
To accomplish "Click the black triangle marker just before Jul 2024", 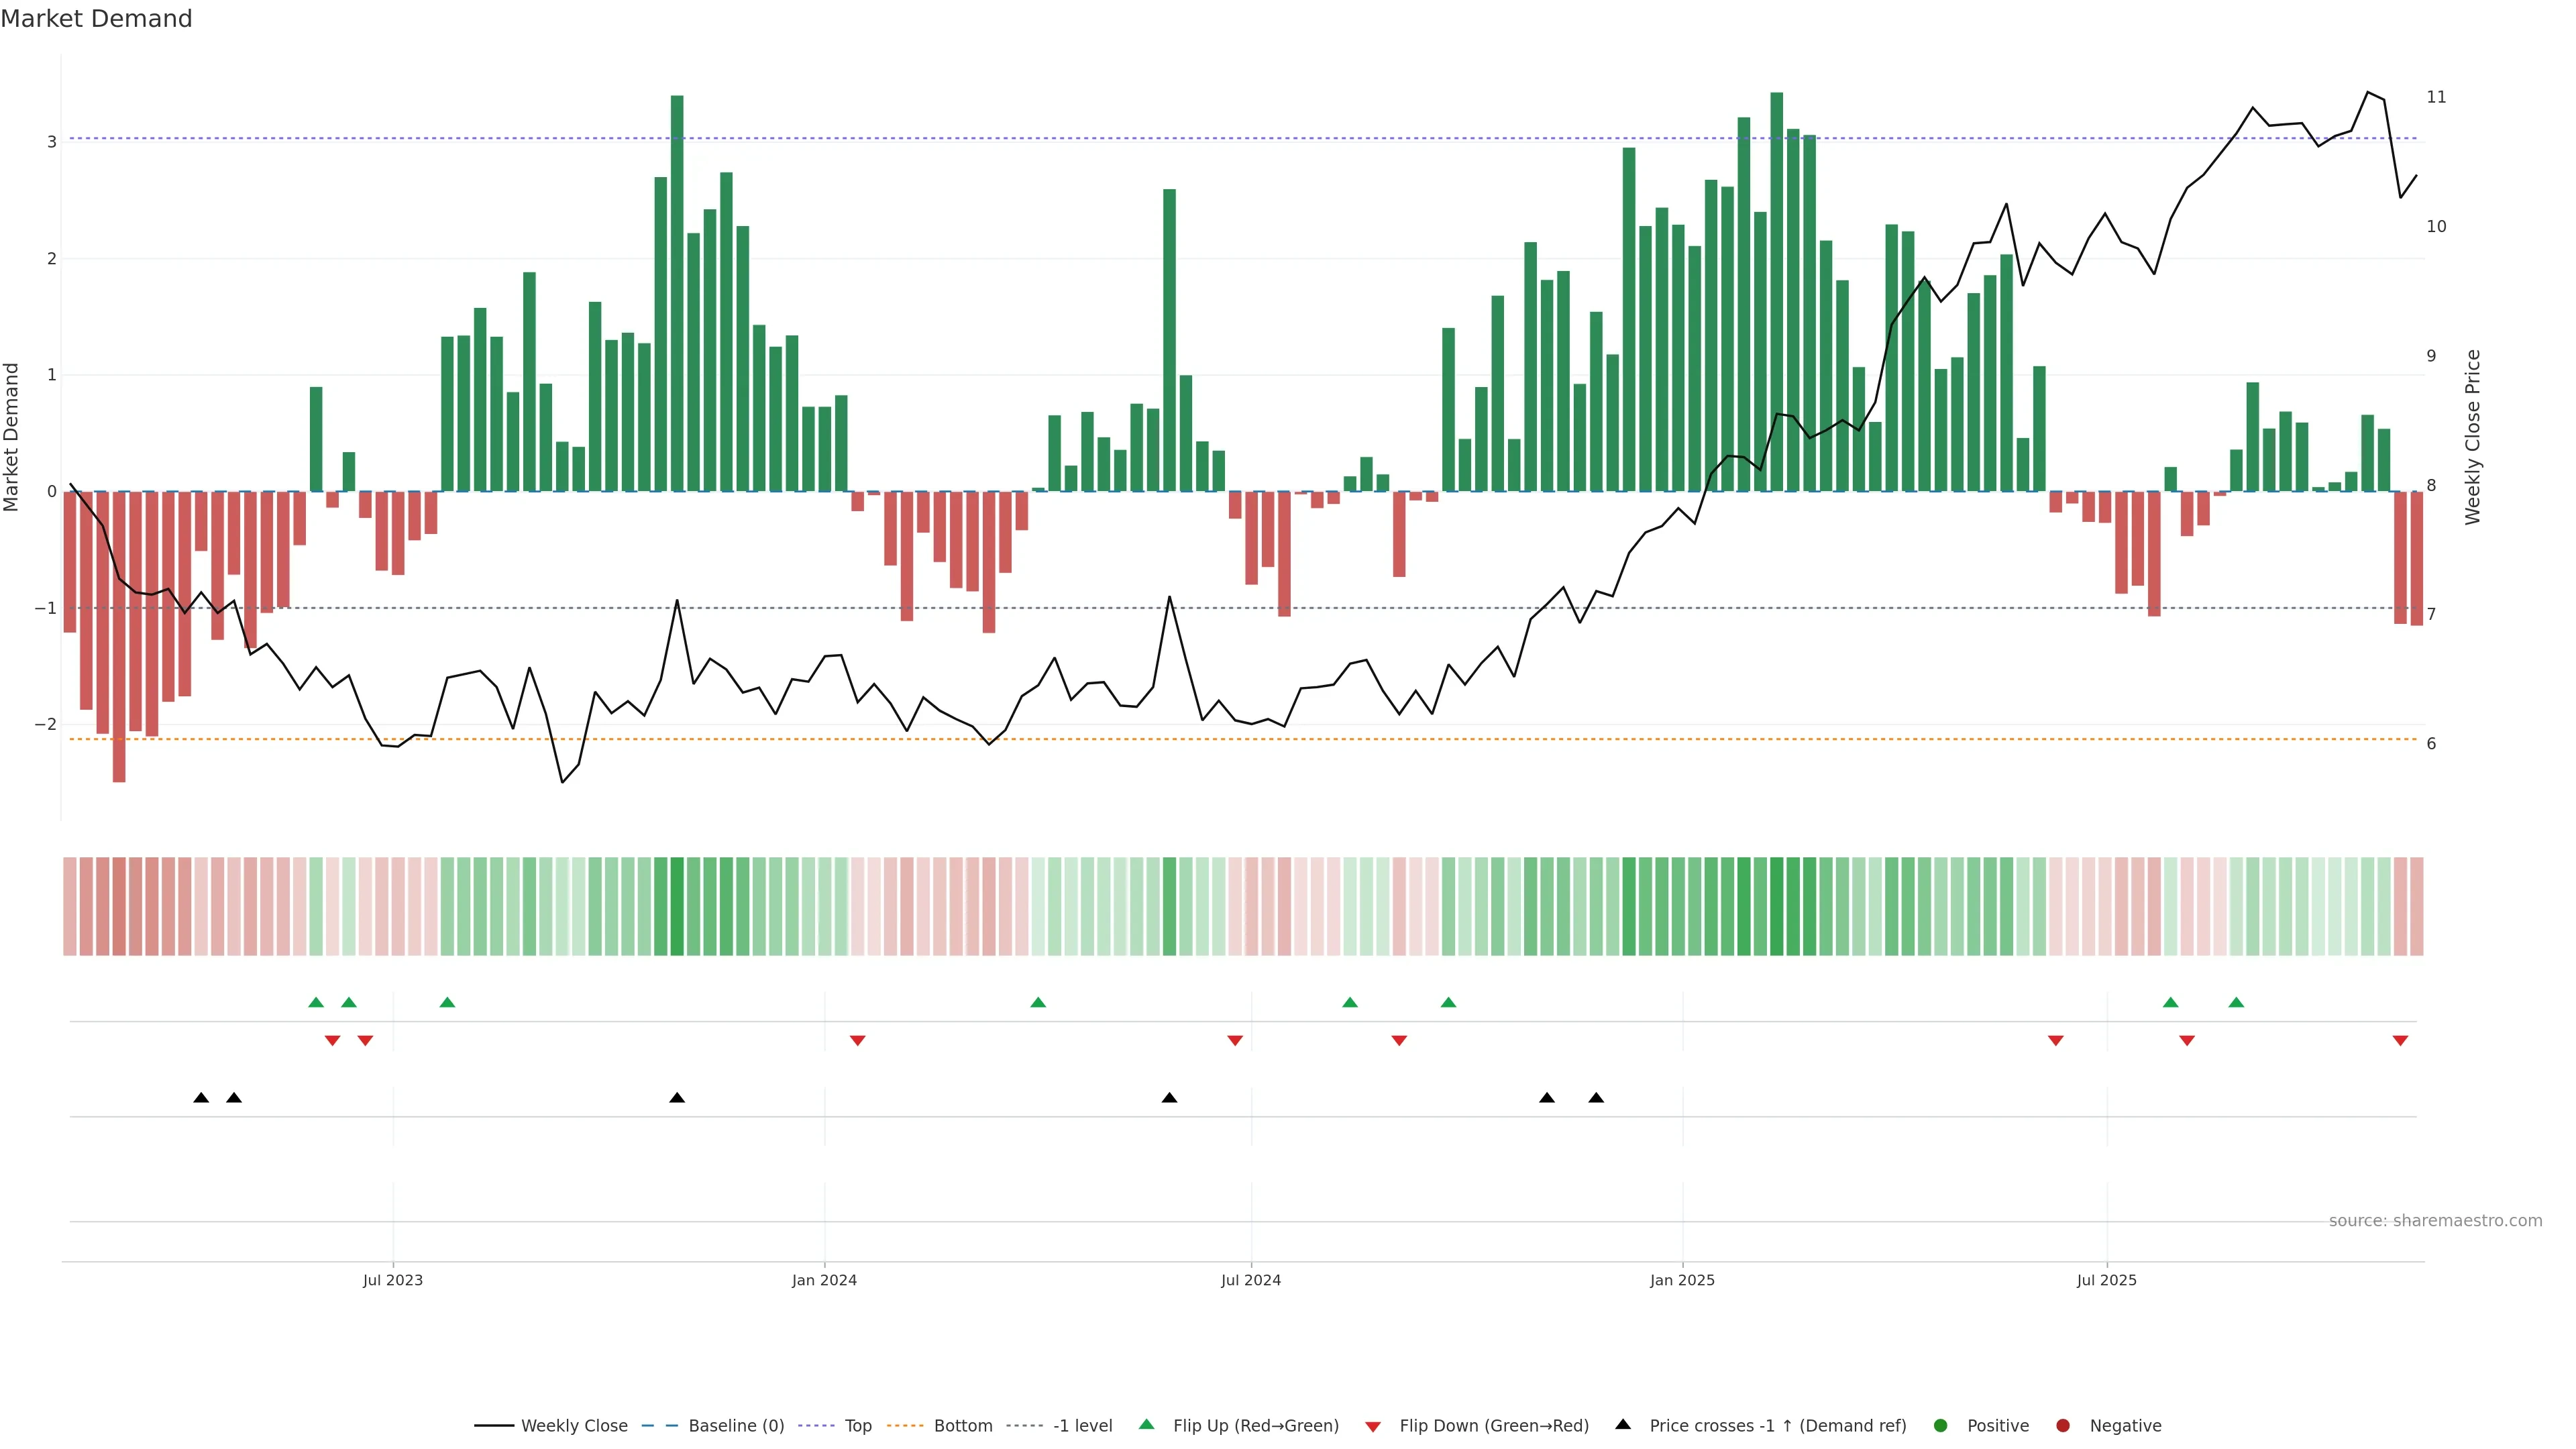I will [1169, 1098].
